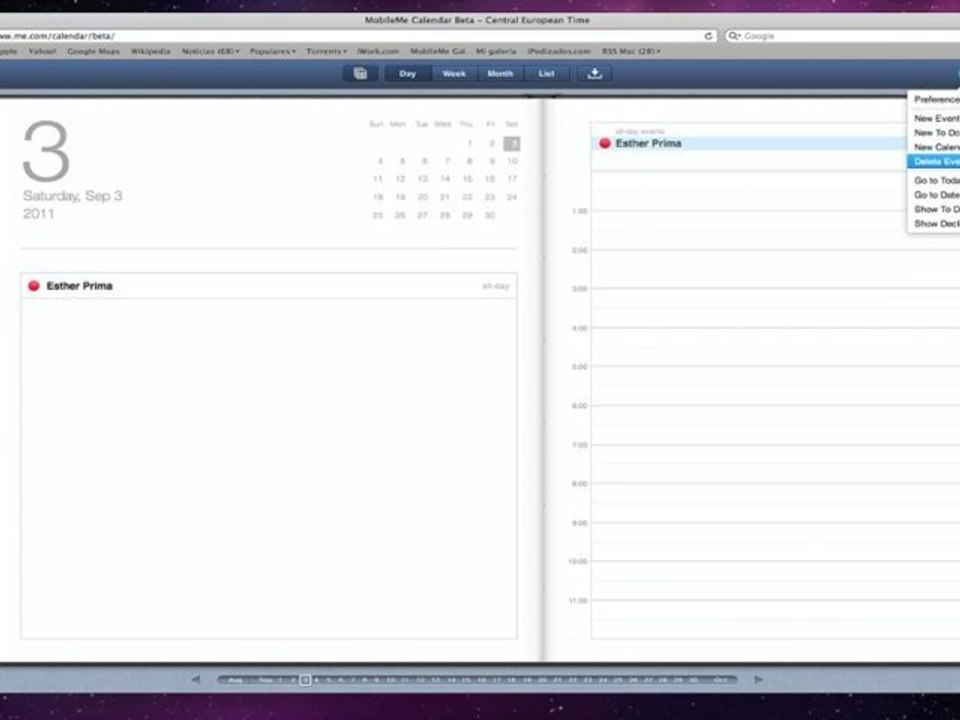Open the iPodizados.com bookmark

[558, 51]
